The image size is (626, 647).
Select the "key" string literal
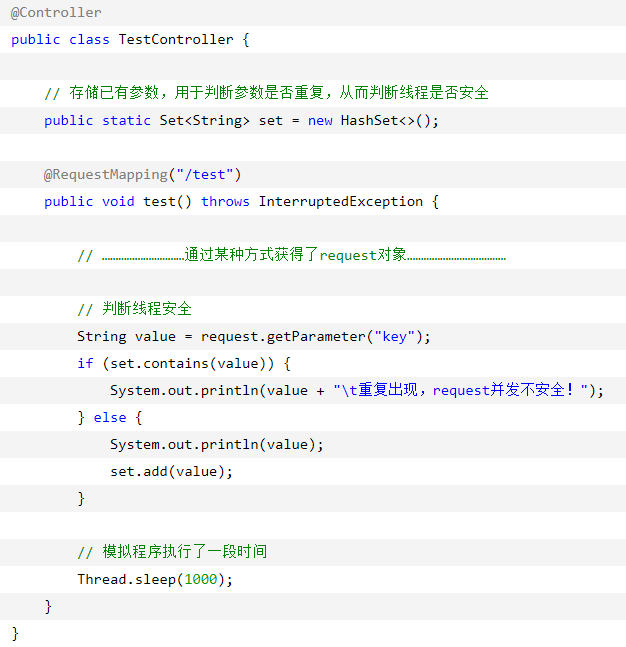[x=394, y=337]
